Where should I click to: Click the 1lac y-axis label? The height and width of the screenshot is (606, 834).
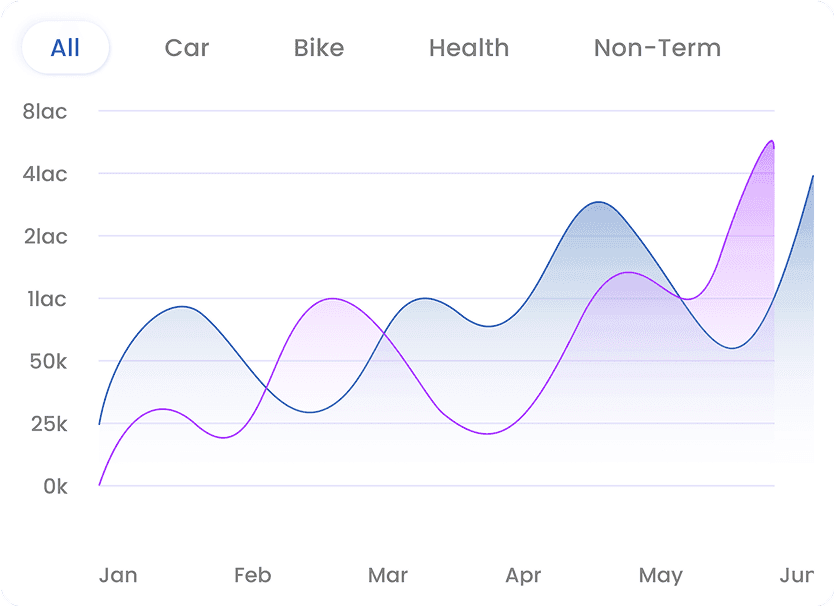(x=47, y=299)
